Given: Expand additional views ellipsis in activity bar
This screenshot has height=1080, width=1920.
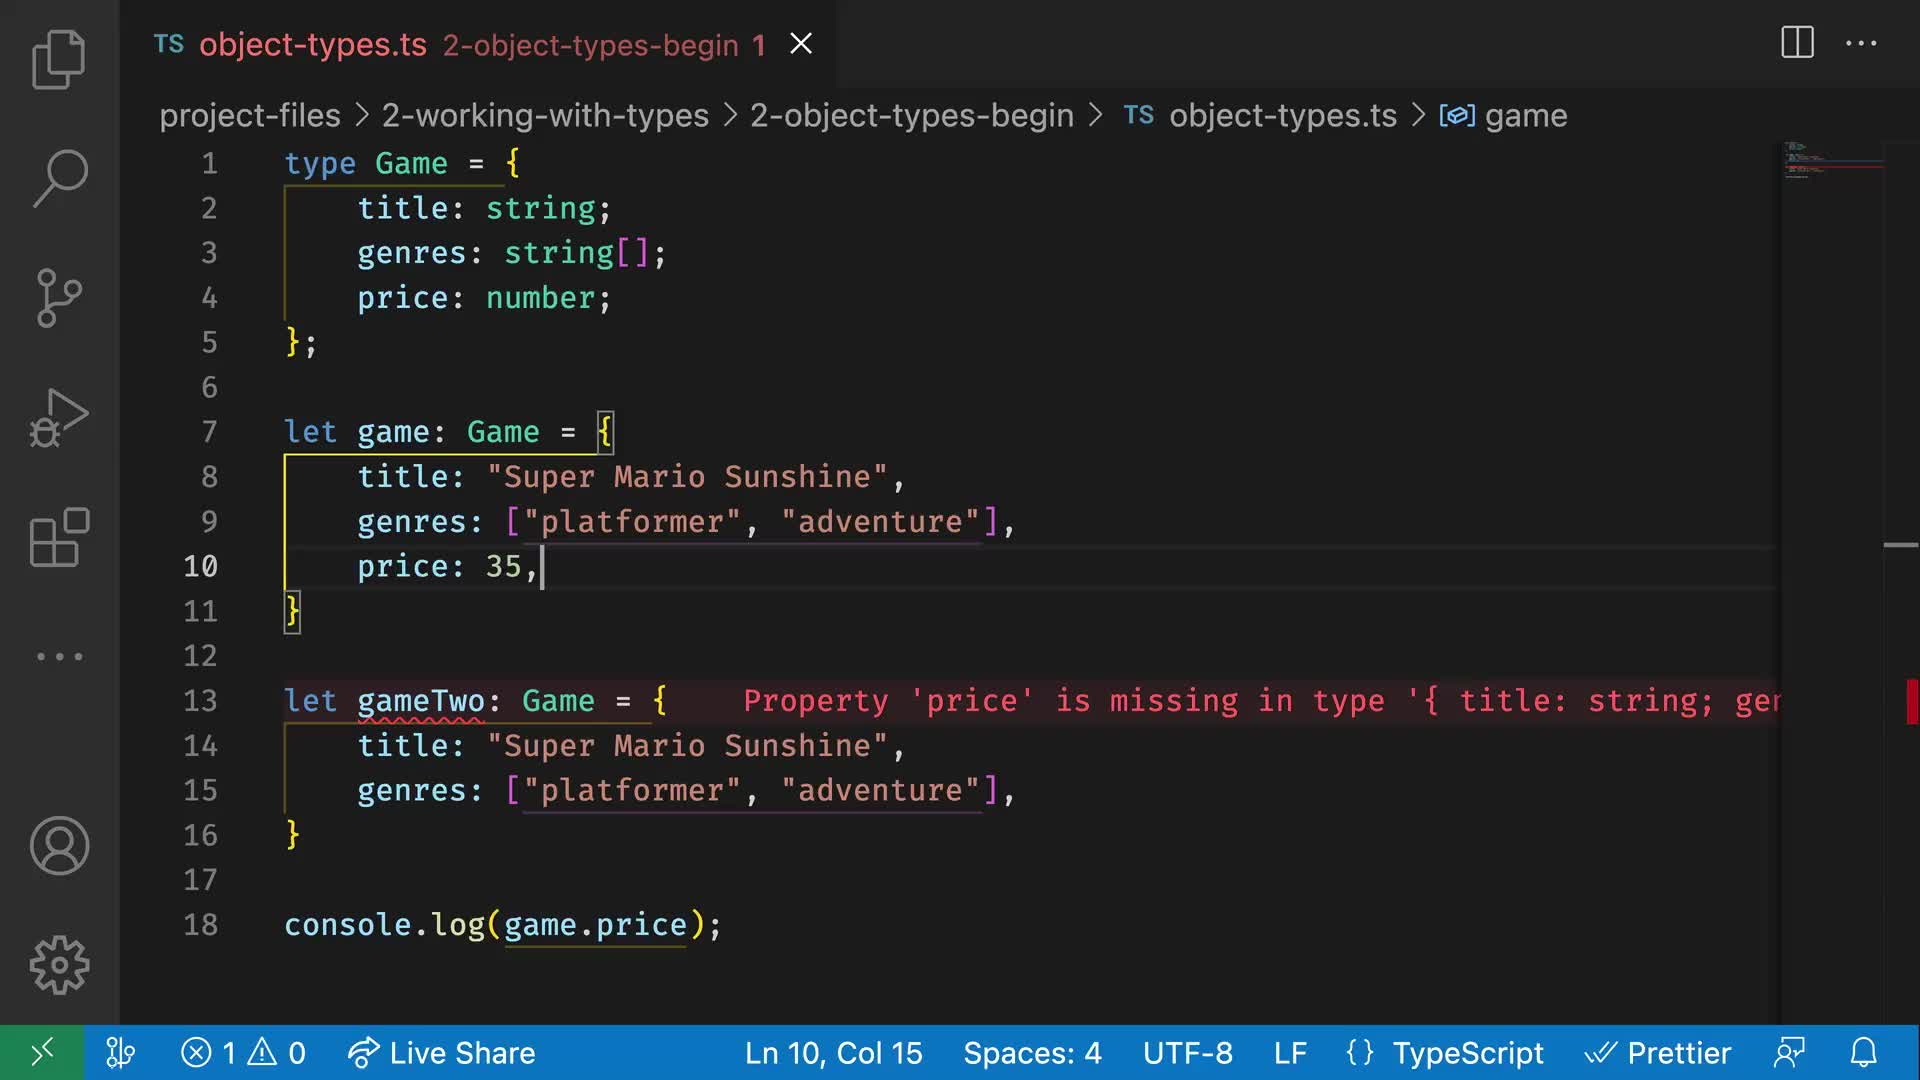Looking at the screenshot, I should click(59, 657).
